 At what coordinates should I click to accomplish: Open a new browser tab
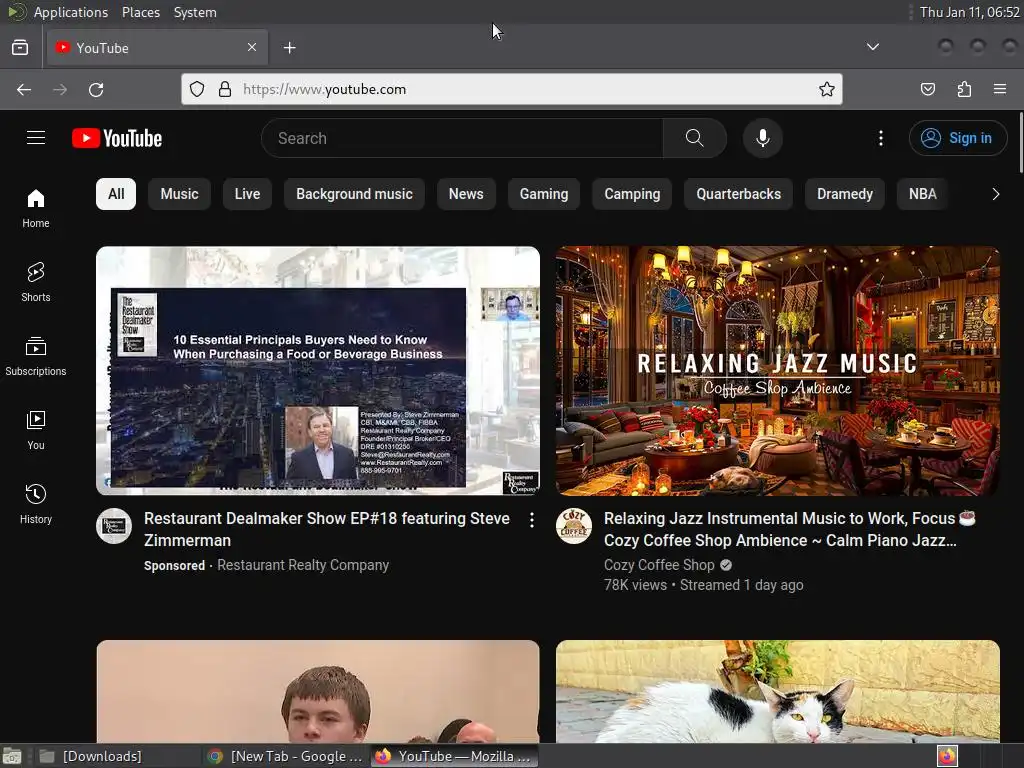pos(289,48)
